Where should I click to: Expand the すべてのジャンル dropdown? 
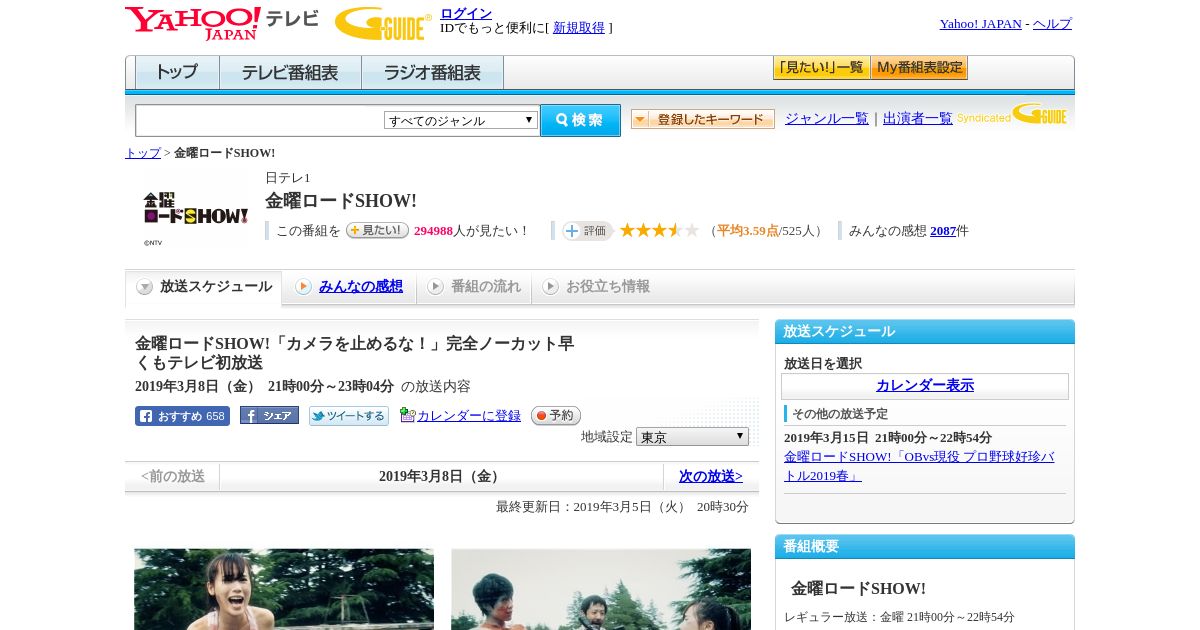click(461, 120)
